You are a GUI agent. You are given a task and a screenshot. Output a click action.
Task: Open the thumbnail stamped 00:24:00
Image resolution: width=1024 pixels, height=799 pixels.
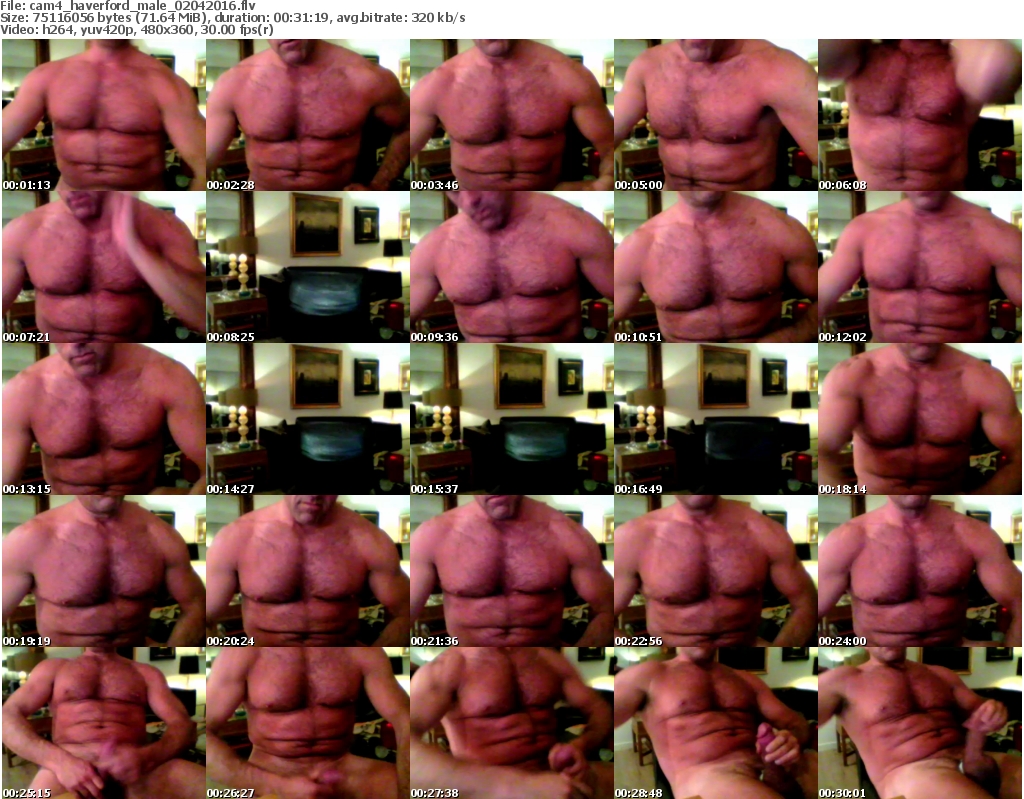coord(920,571)
